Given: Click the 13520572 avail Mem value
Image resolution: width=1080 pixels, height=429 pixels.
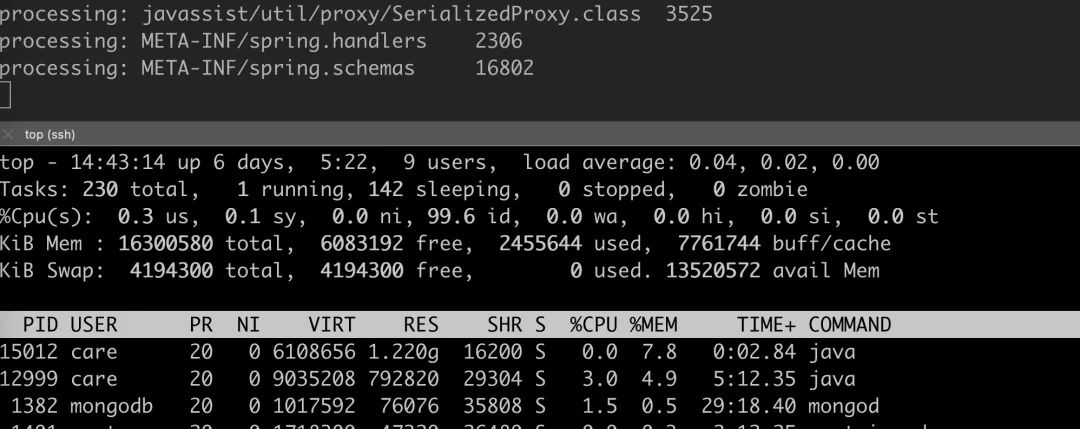Looking at the screenshot, I should click(x=713, y=271).
